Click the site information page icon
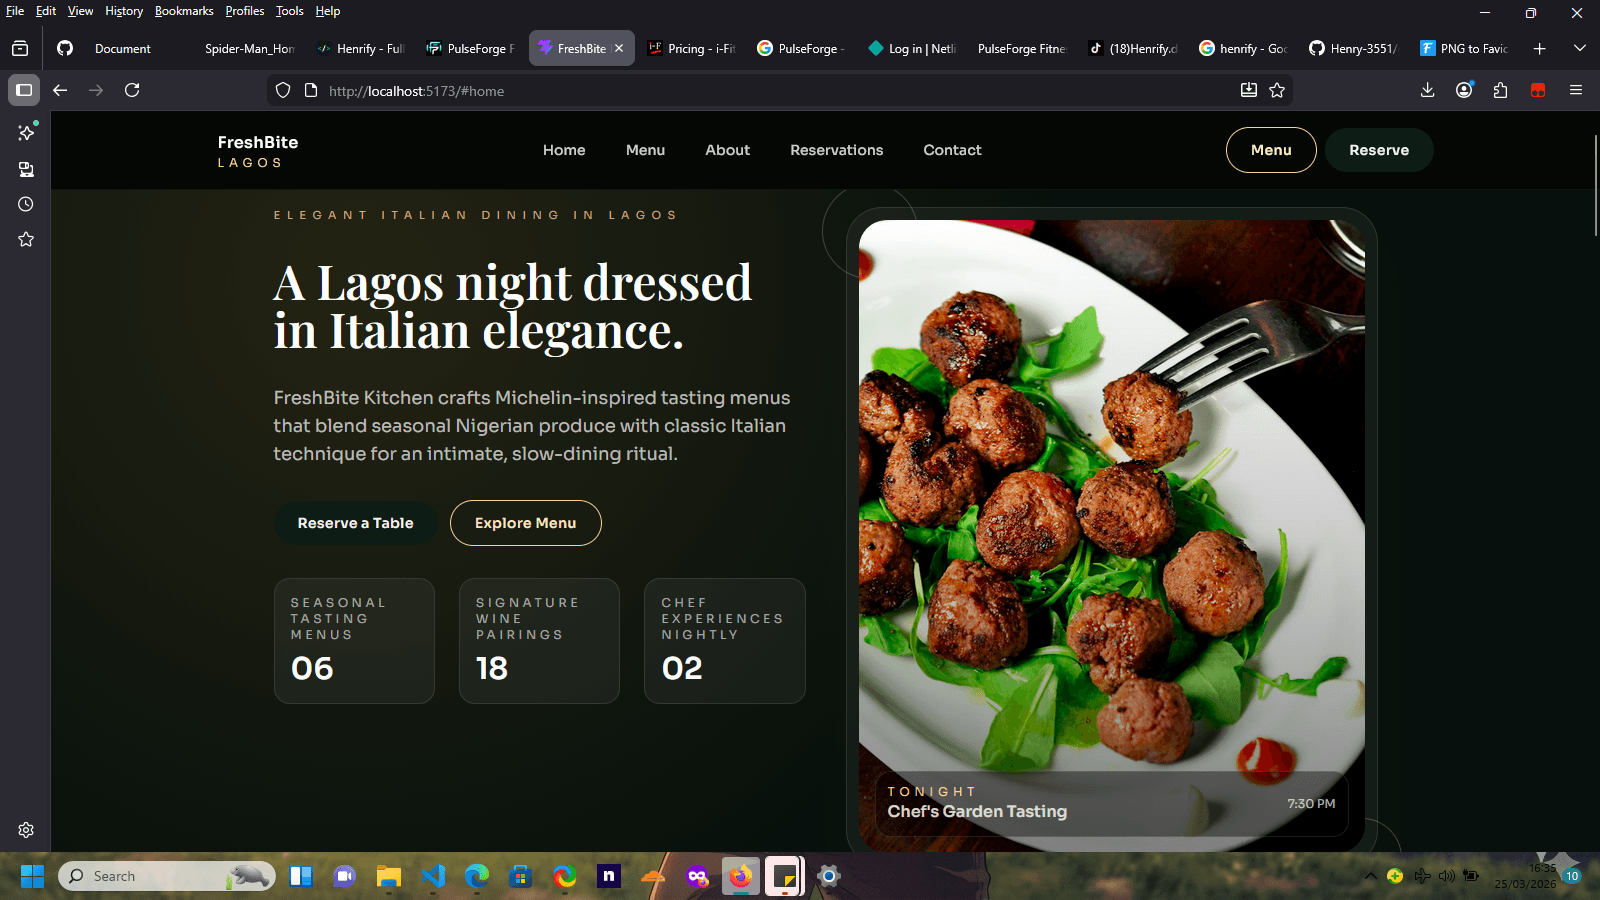 pyautogui.click(x=311, y=91)
